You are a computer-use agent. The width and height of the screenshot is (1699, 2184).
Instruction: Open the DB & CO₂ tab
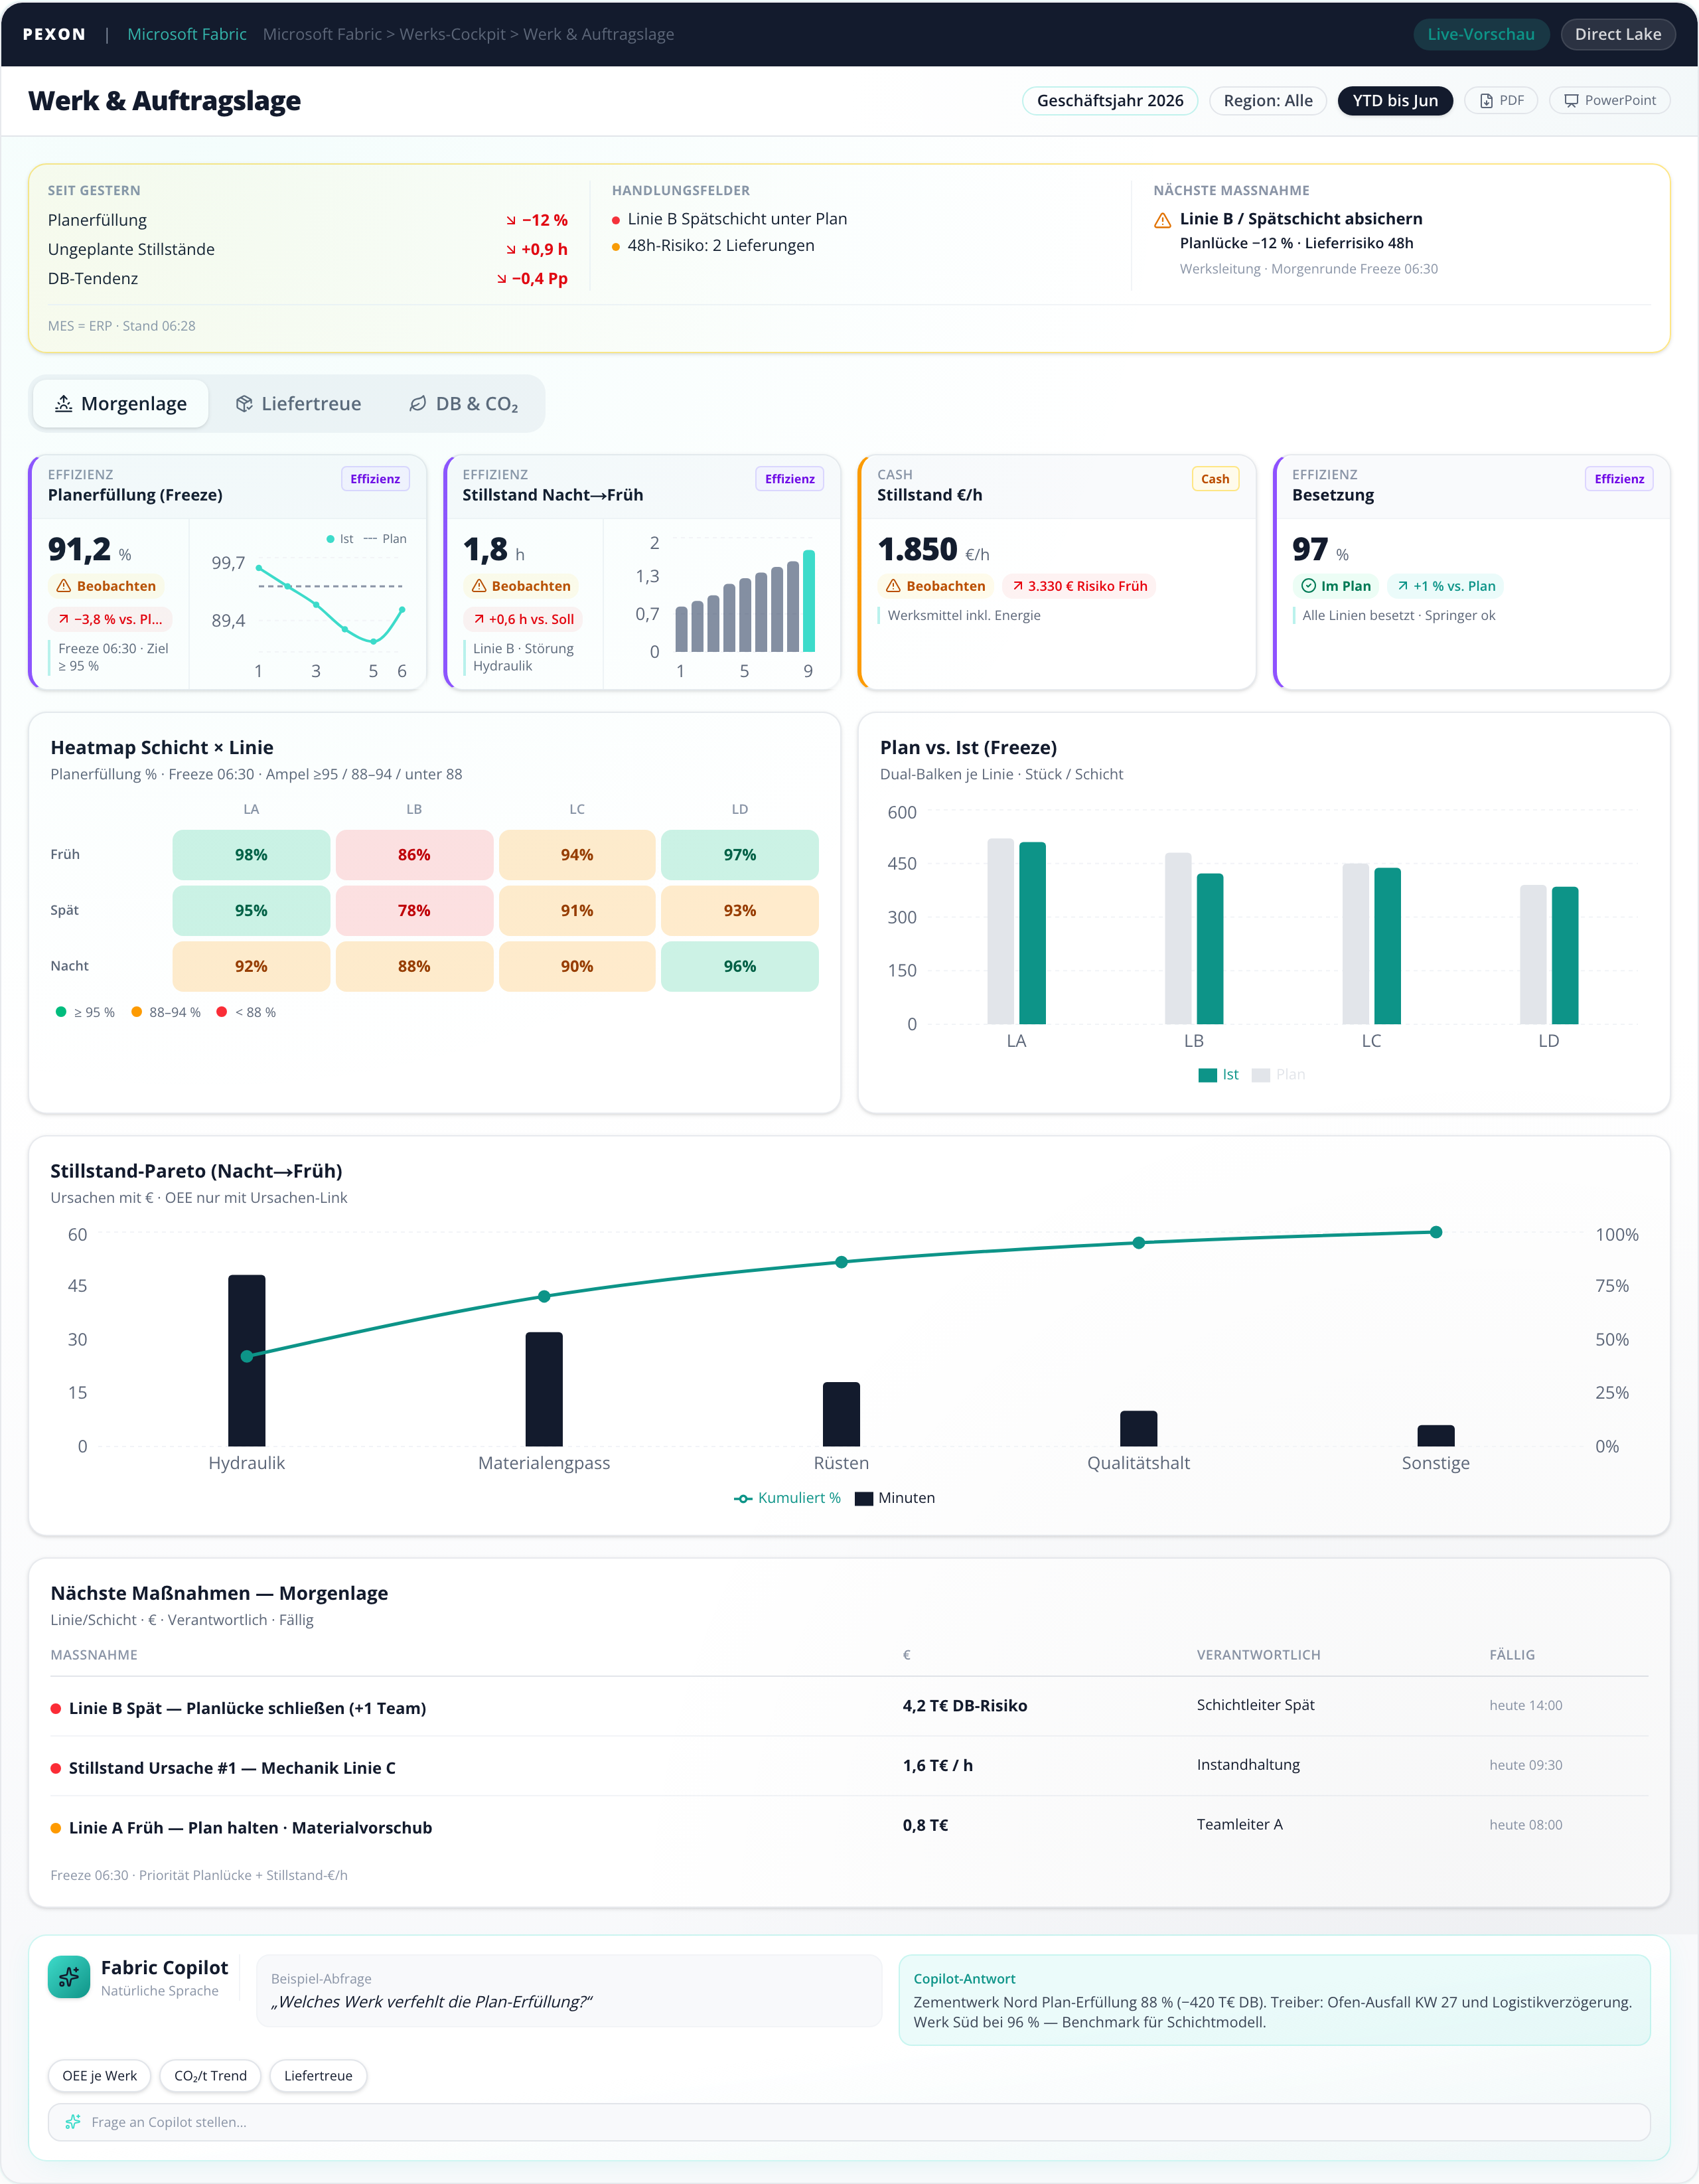[463, 403]
